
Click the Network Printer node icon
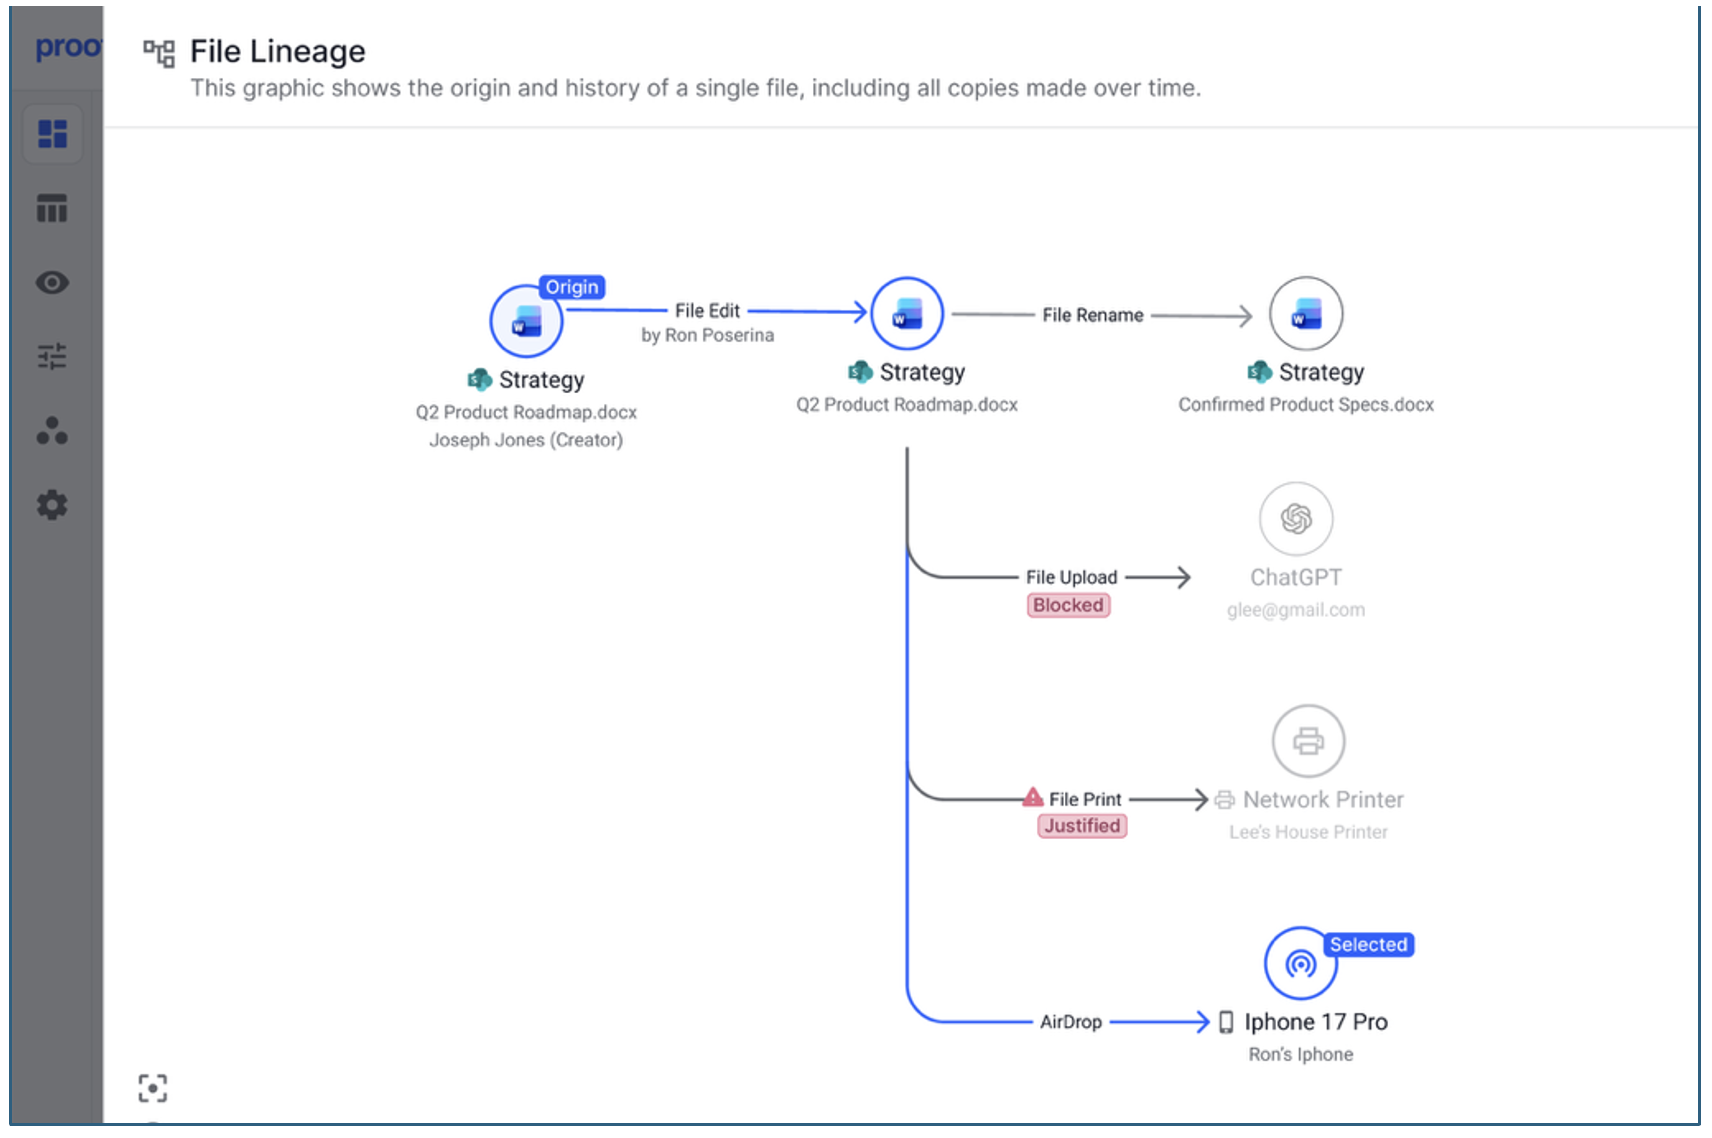point(1308,741)
